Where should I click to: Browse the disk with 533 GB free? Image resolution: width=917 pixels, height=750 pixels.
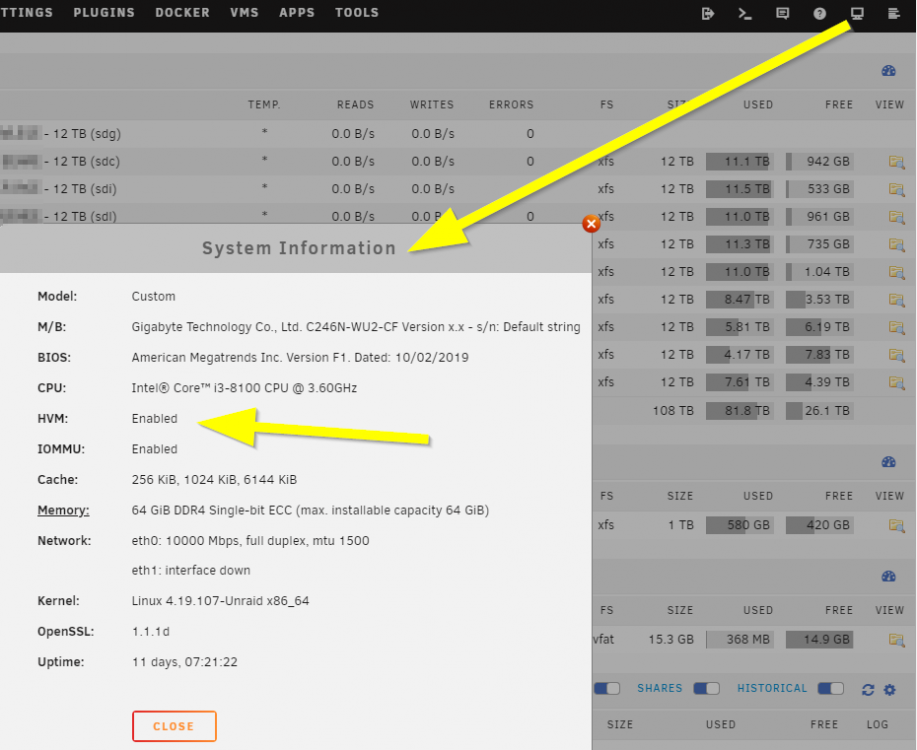[897, 190]
